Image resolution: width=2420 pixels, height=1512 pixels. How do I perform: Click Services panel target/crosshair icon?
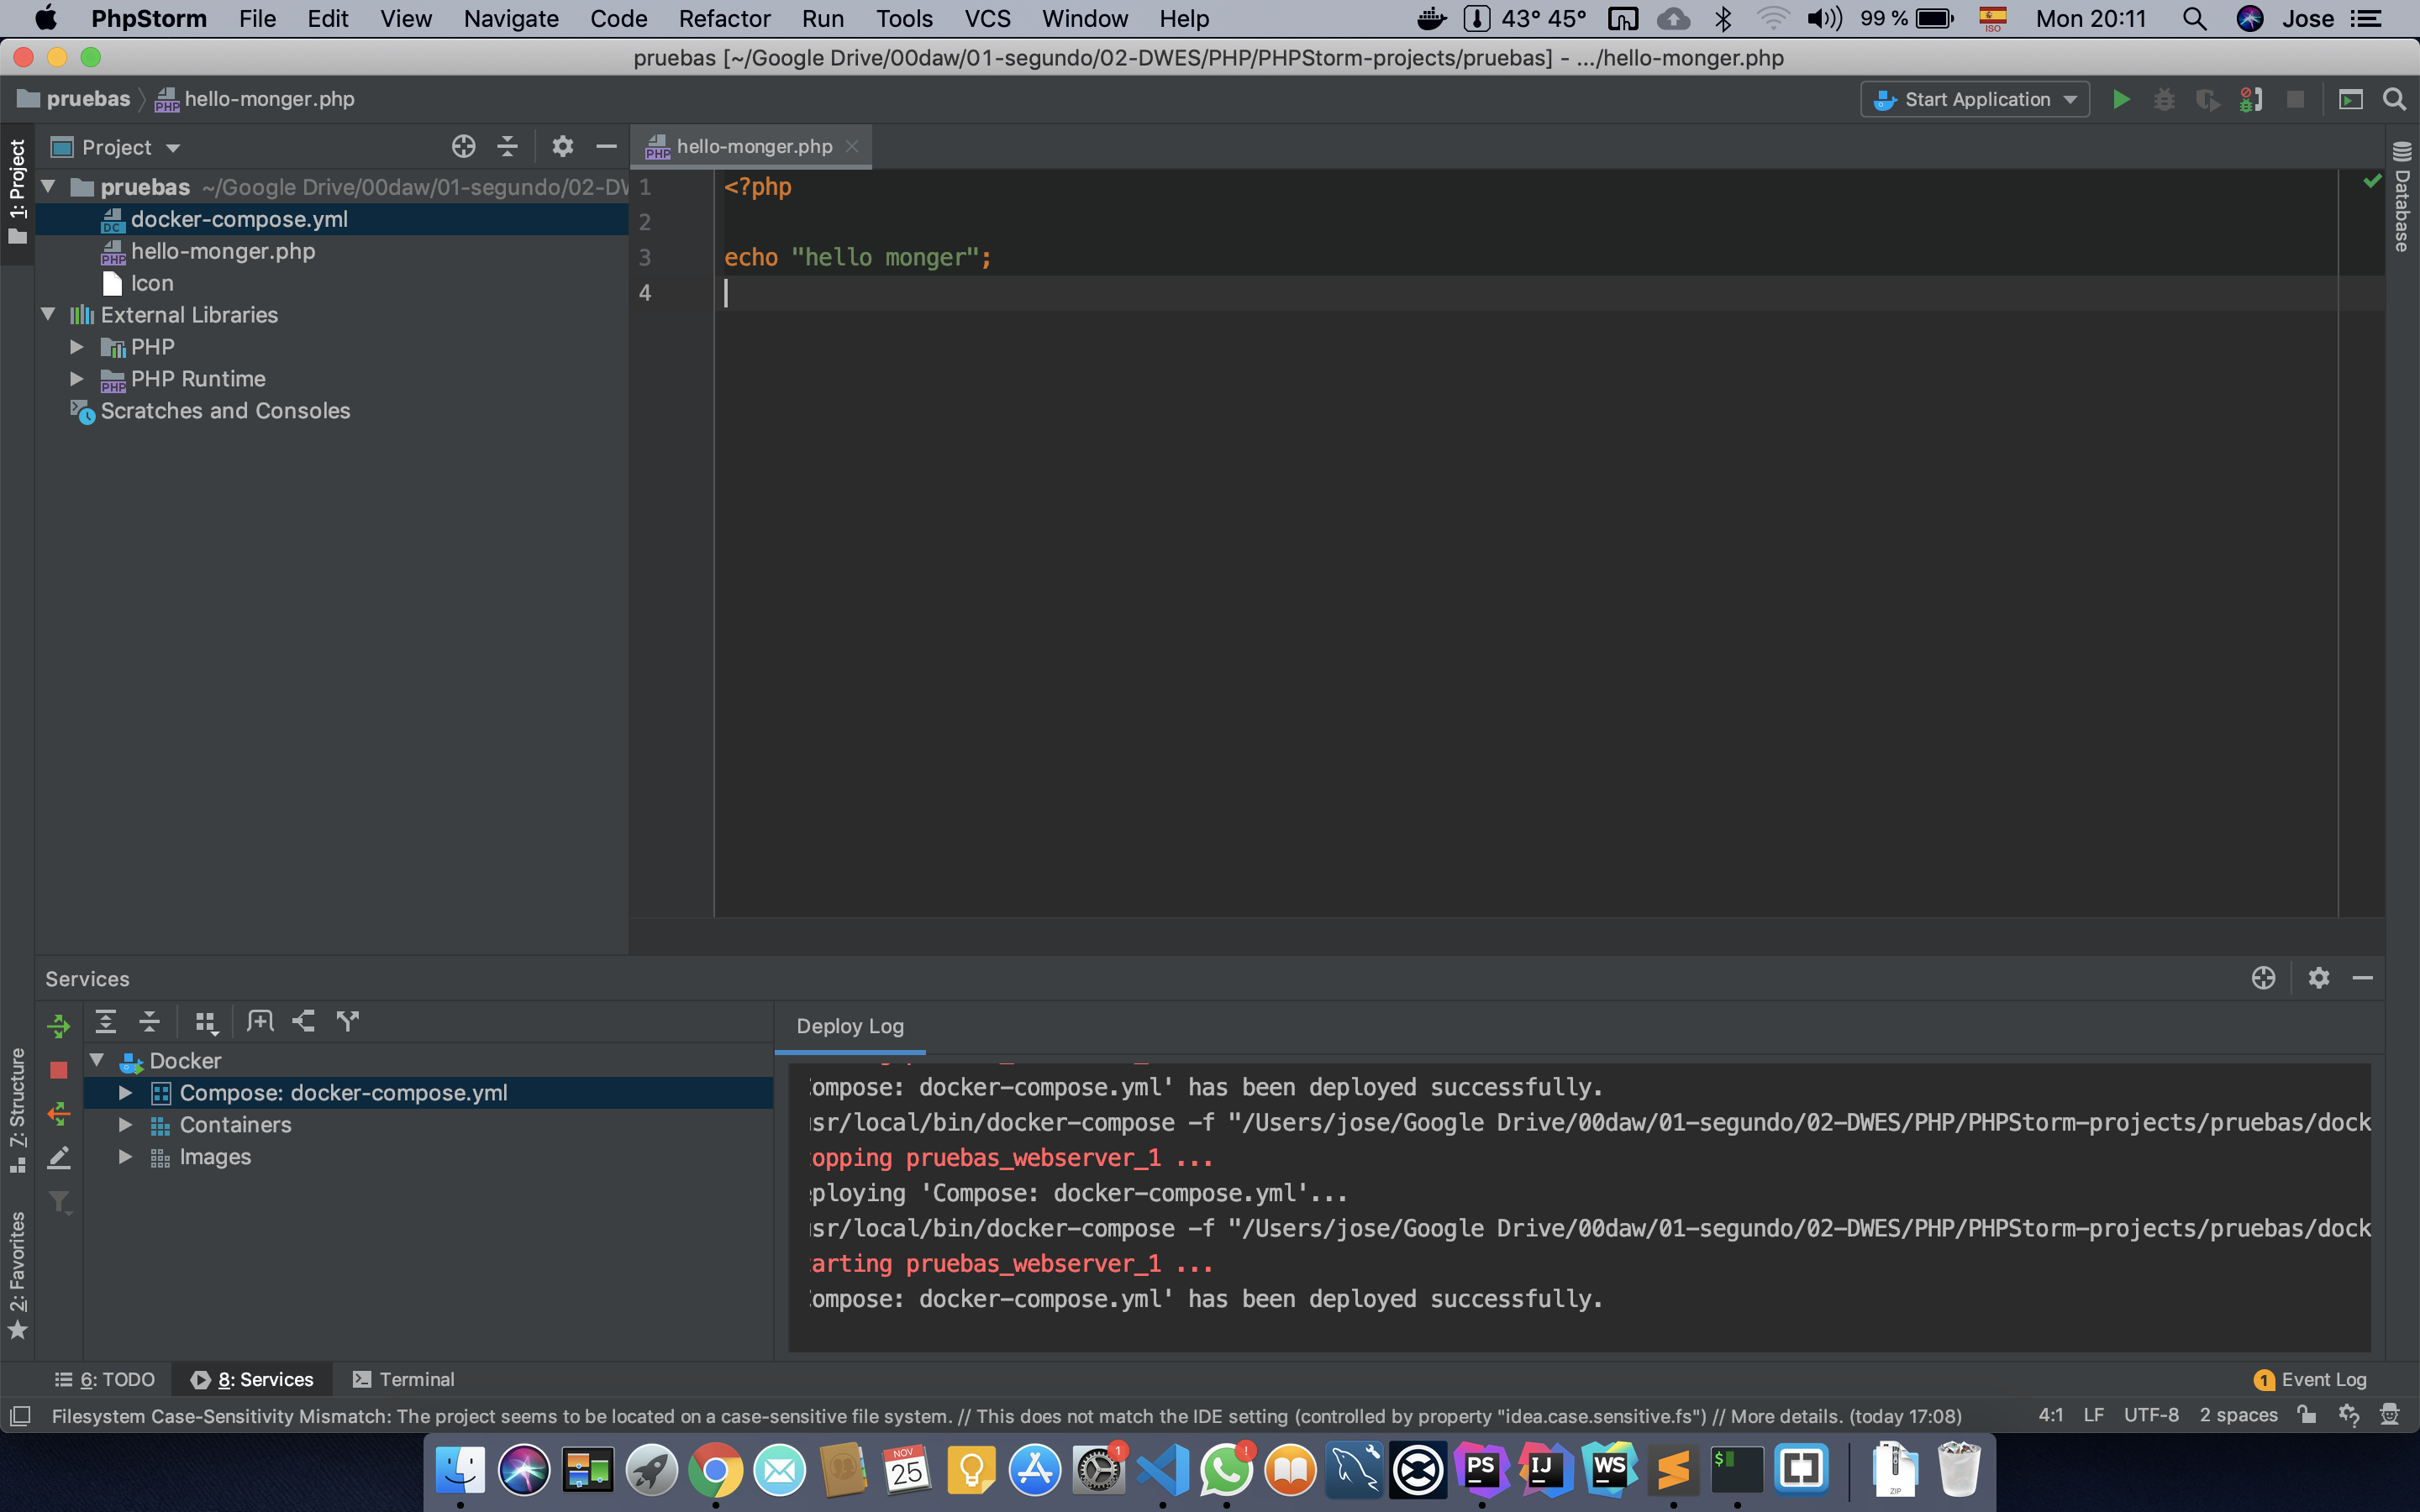(2263, 978)
